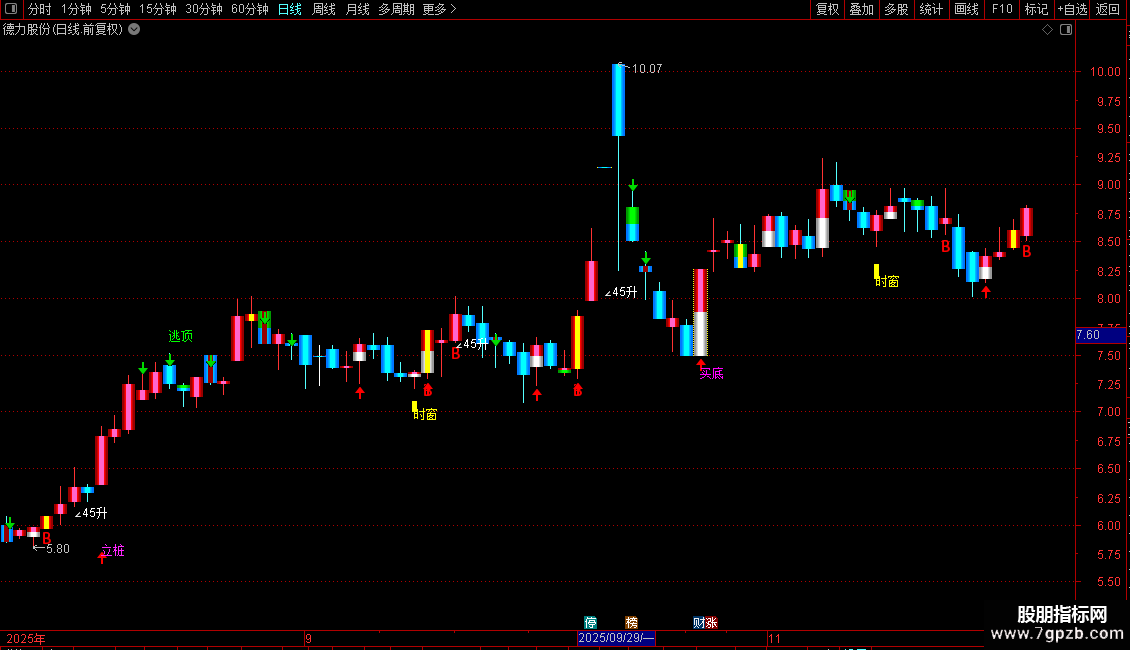Image resolution: width=1130 pixels, height=650 pixels.
Task: Click the tall blue candle peaking at 10.07
Action: coord(618,100)
